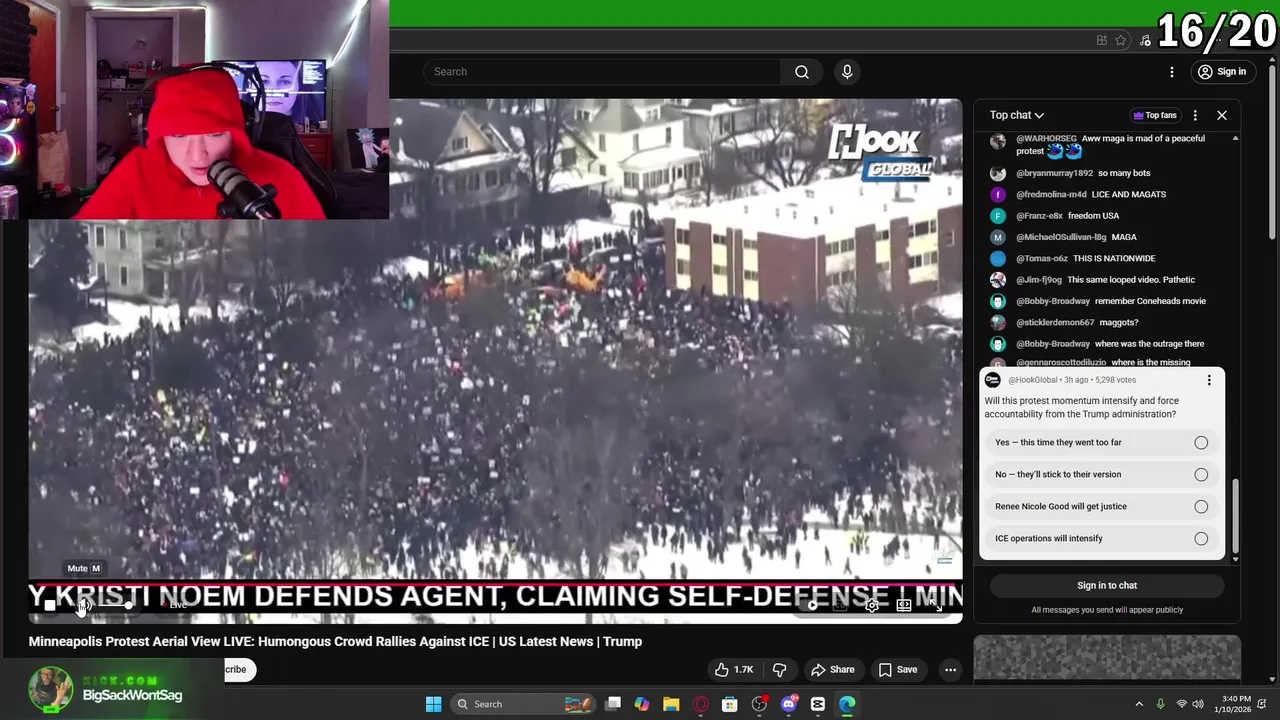The width and height of the screenshot is (1280, 720).
Task: Add this page to browser favorites star
Action: tap(1121, 40)
